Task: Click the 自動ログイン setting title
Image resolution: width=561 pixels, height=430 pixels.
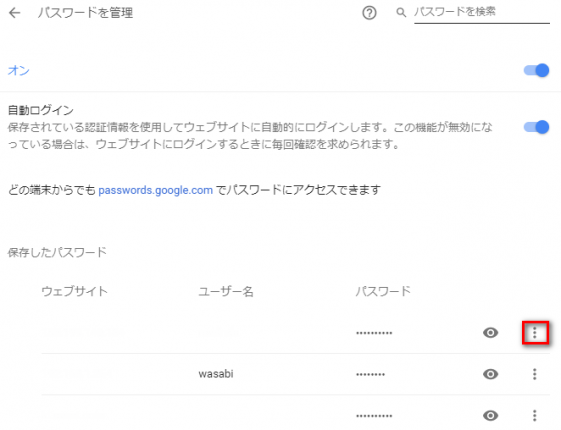Action: (41, 110)
